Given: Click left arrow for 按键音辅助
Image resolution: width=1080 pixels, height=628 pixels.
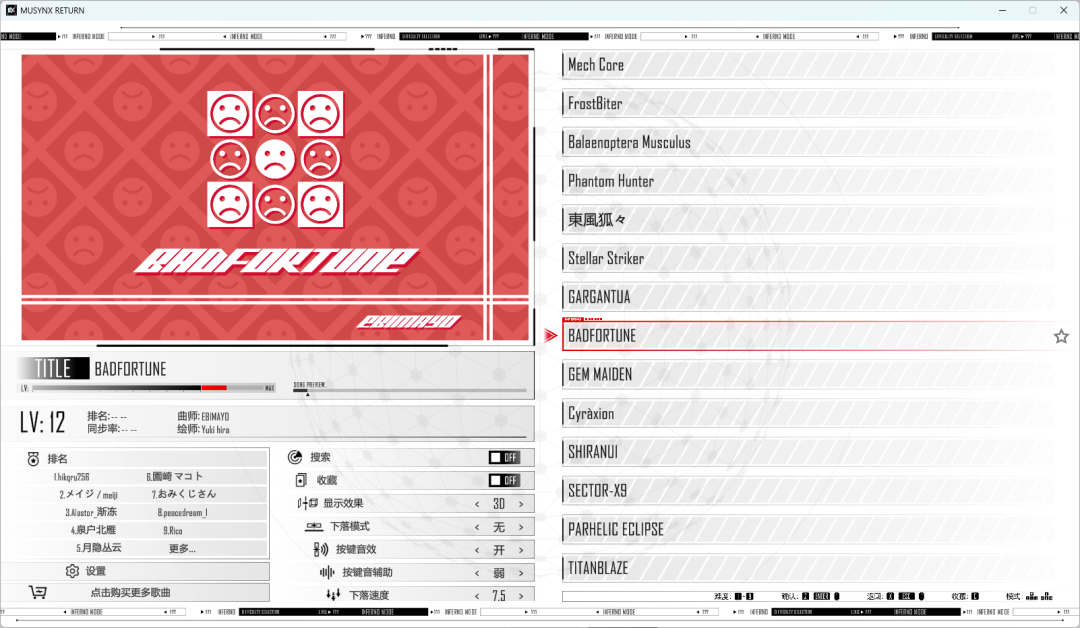Looking at the screenshot, I should 477,573.
